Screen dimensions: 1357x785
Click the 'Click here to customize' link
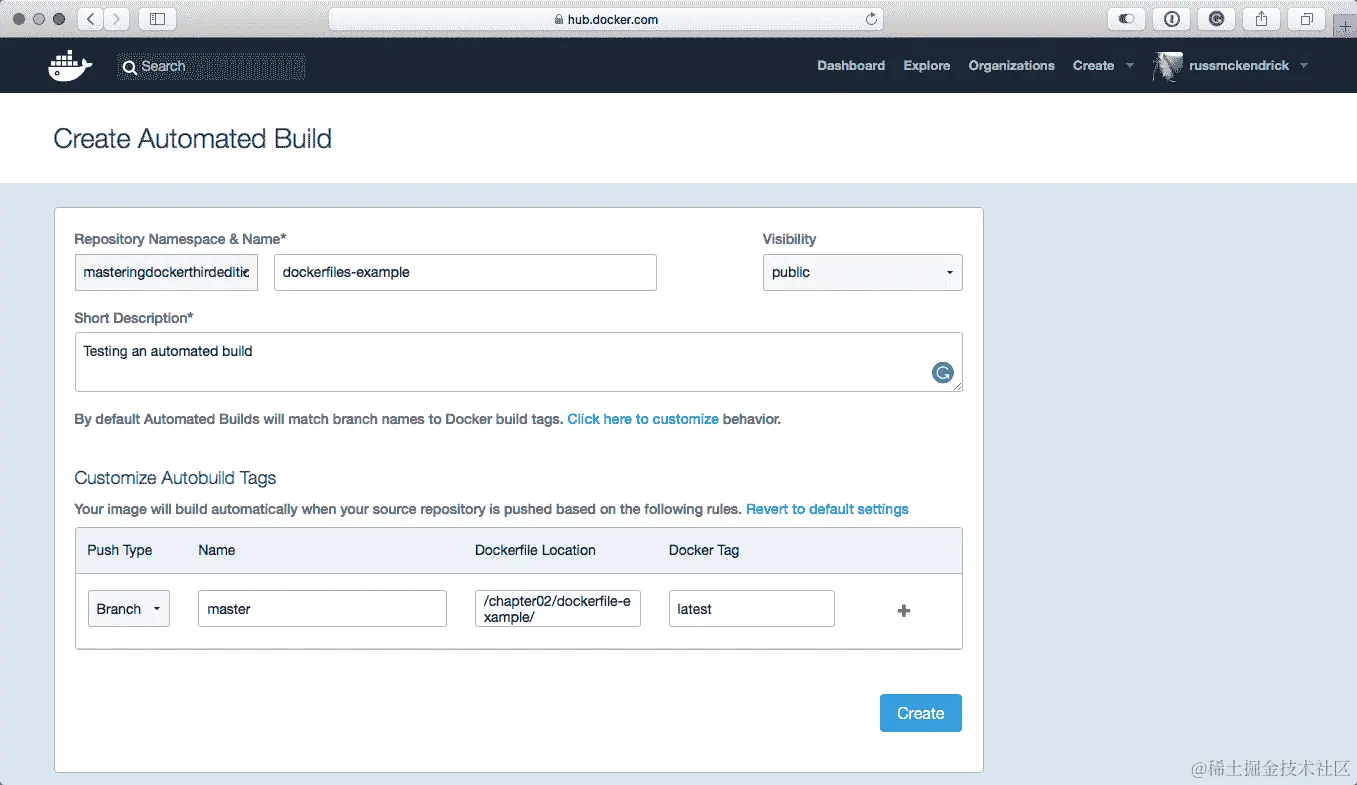(x=643, y=419)
